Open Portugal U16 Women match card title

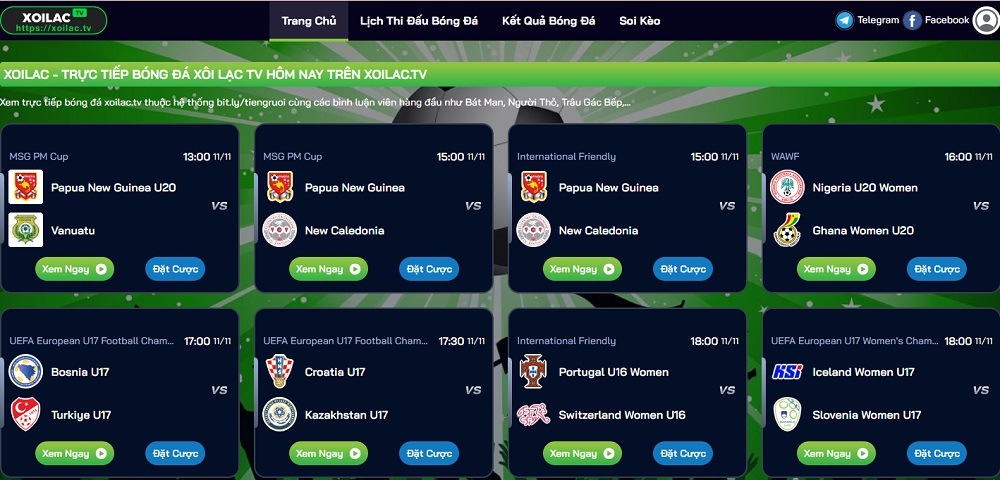[614, 372]
